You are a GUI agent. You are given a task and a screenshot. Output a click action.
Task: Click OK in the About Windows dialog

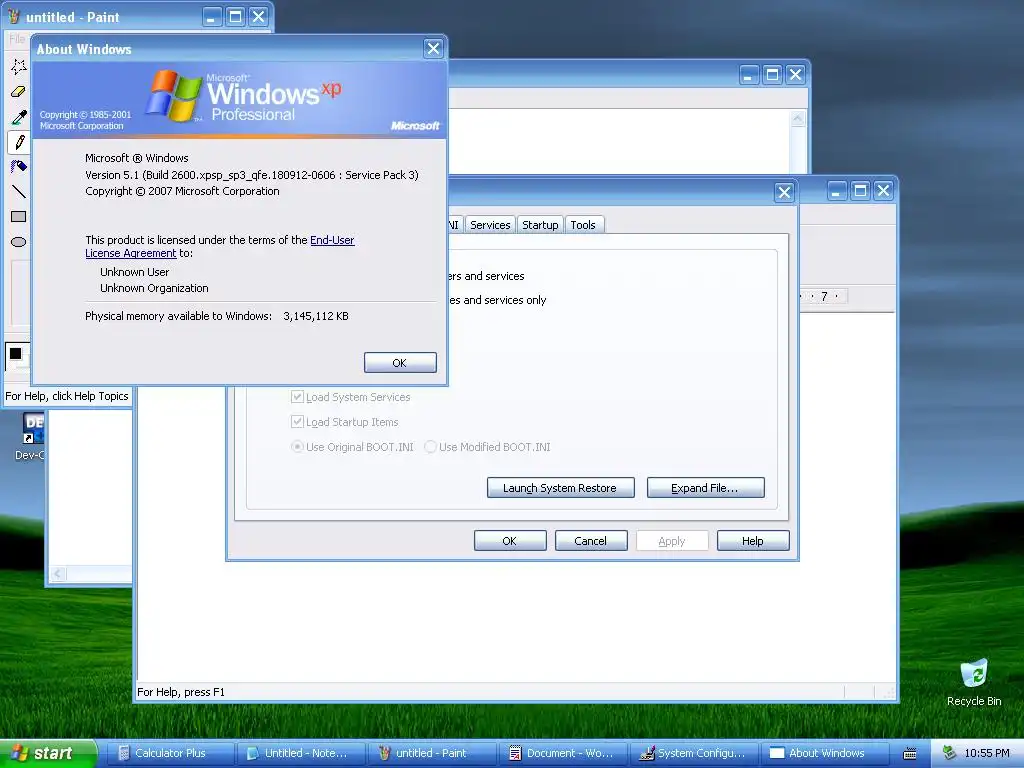(x=400, y=362)
